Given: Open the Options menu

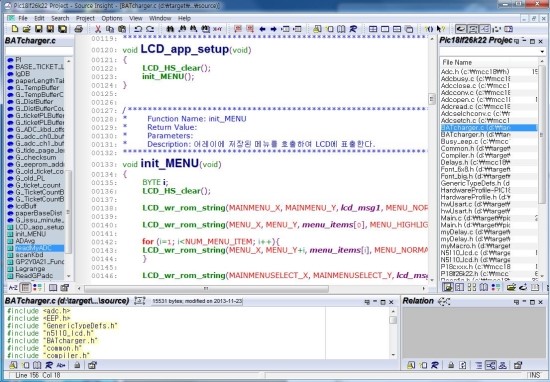Looking at the screenshot, I should click(x=112, y=18).
